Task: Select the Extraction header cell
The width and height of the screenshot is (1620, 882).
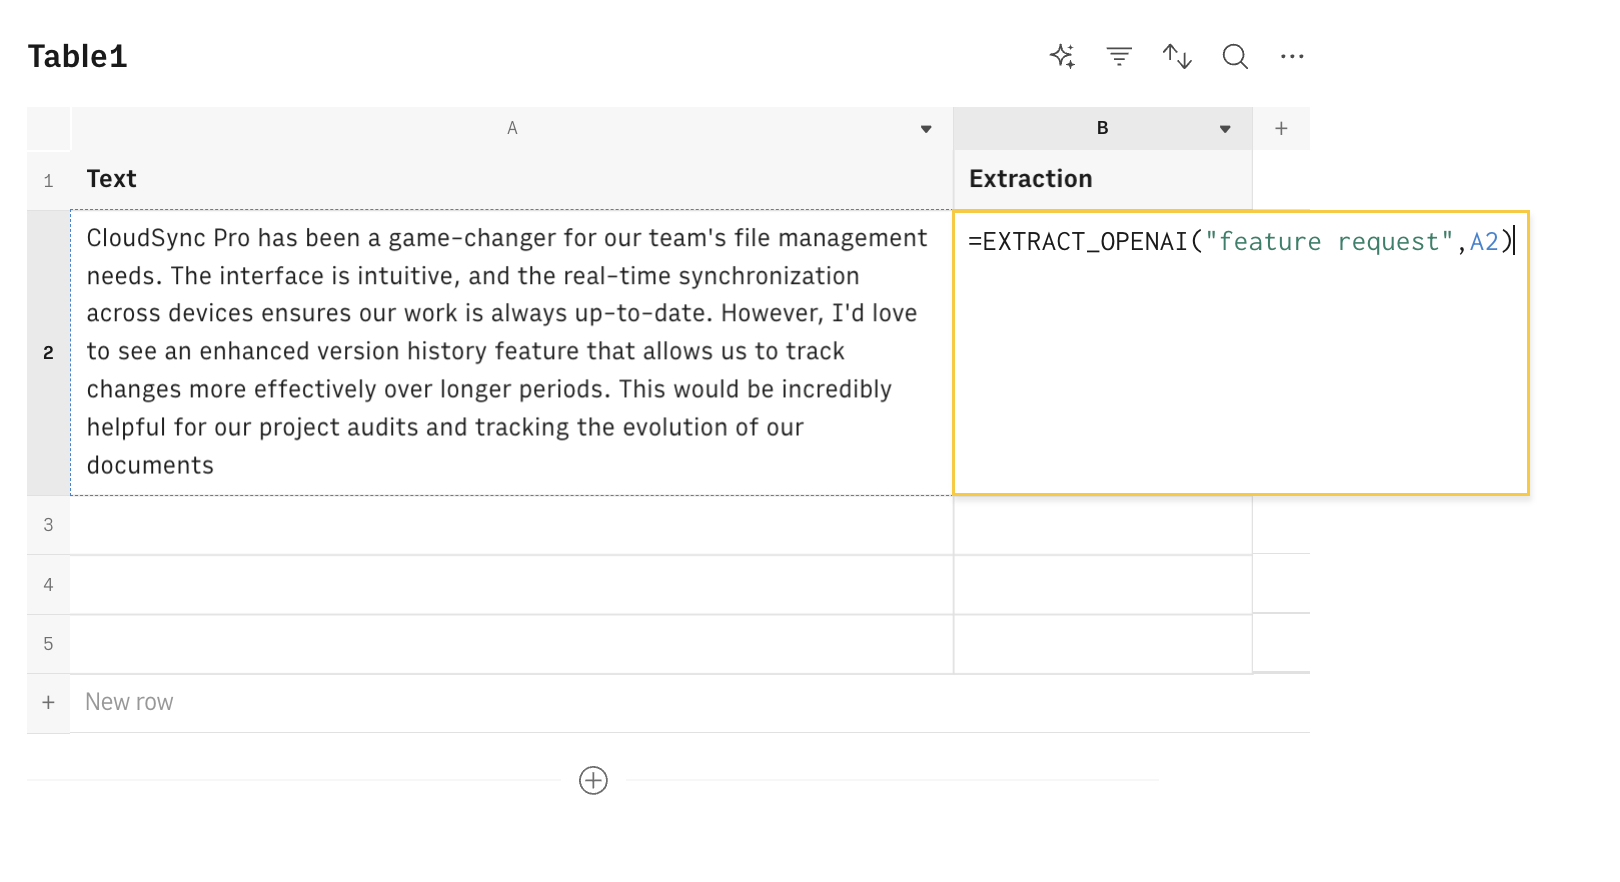Action: tap(1103, 179)
